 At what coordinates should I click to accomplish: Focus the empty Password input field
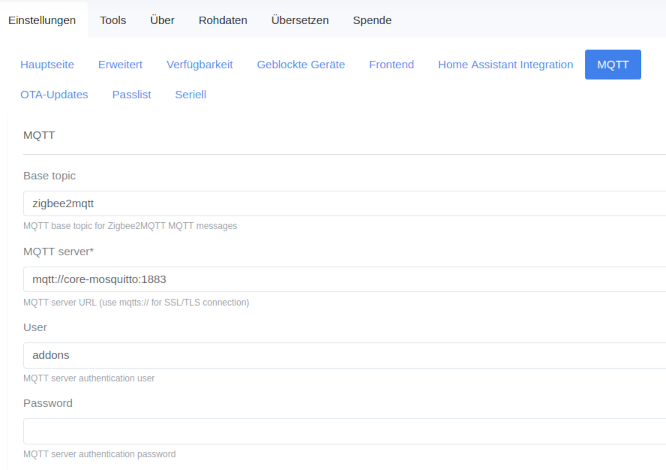coord(344,431)
